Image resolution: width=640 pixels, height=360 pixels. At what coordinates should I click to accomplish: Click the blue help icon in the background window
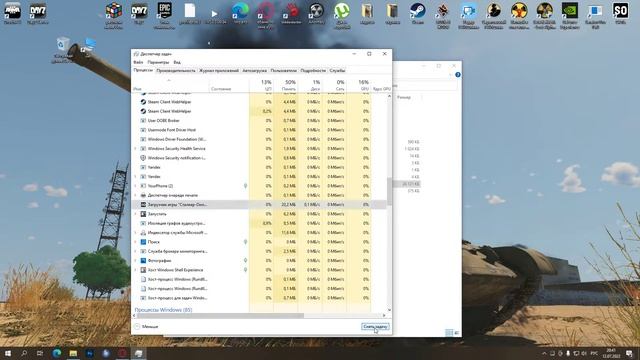[x=458, y=75]
